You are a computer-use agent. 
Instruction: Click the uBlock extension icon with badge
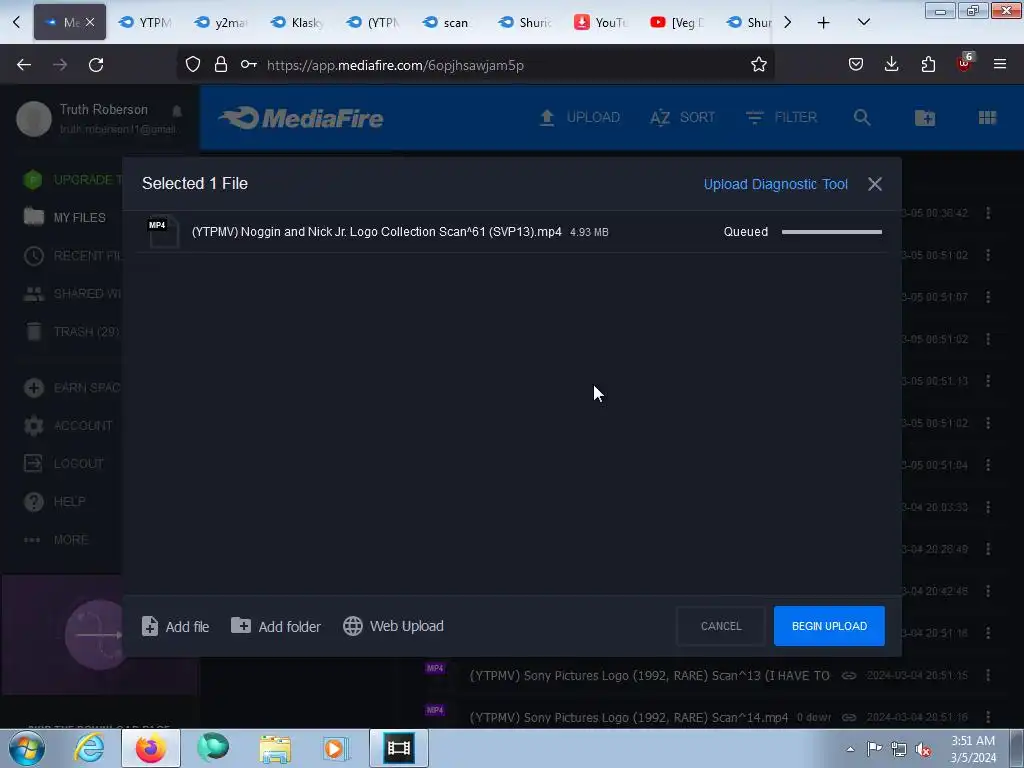(x=965, y=63)
